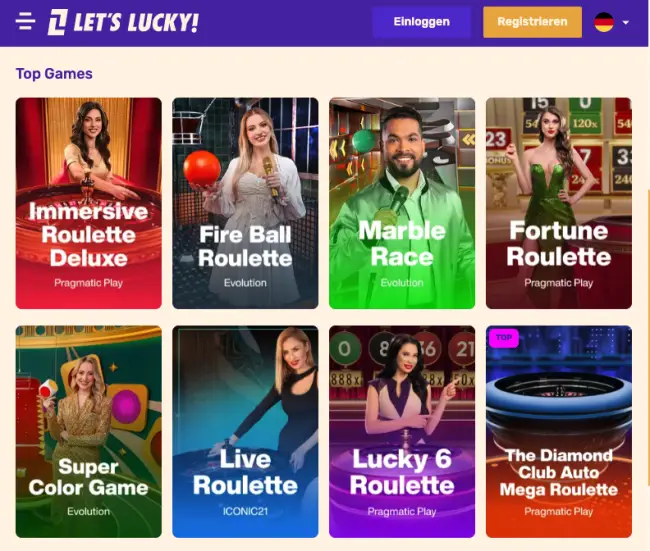Viewport: 650px width, 551px height.
Task: Select the German flag language icon
Action: [x=604, y=22]
